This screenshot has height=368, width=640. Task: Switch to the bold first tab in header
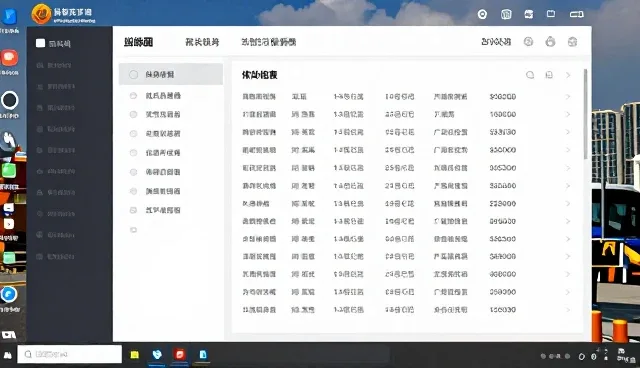pyautogui.click(x=138, y=42)
